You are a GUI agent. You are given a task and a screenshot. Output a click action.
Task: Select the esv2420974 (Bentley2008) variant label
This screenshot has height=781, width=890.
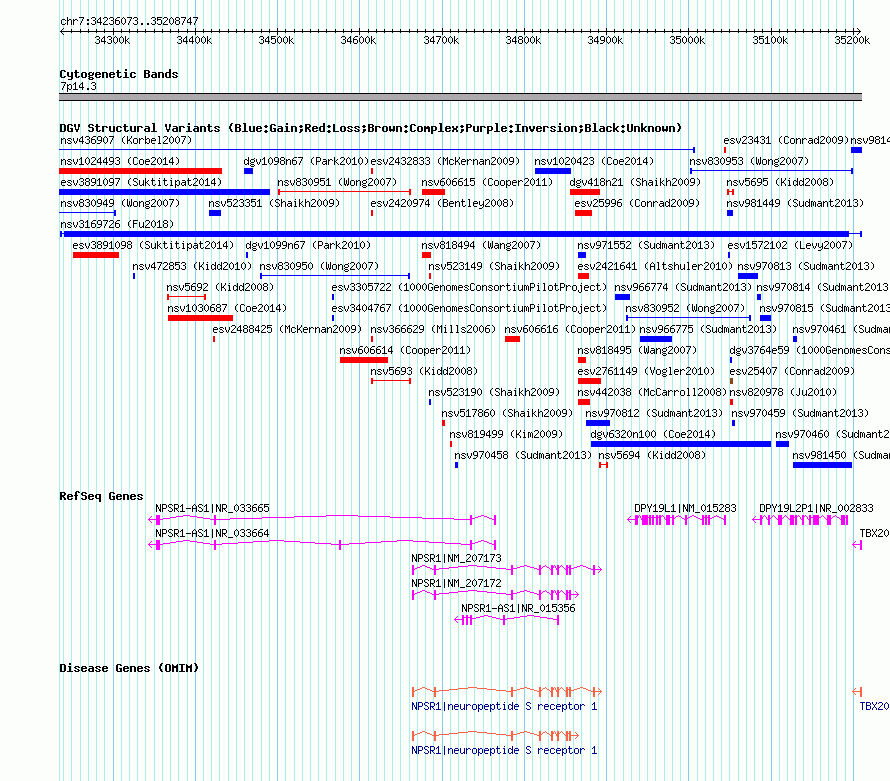click(442, 203)
